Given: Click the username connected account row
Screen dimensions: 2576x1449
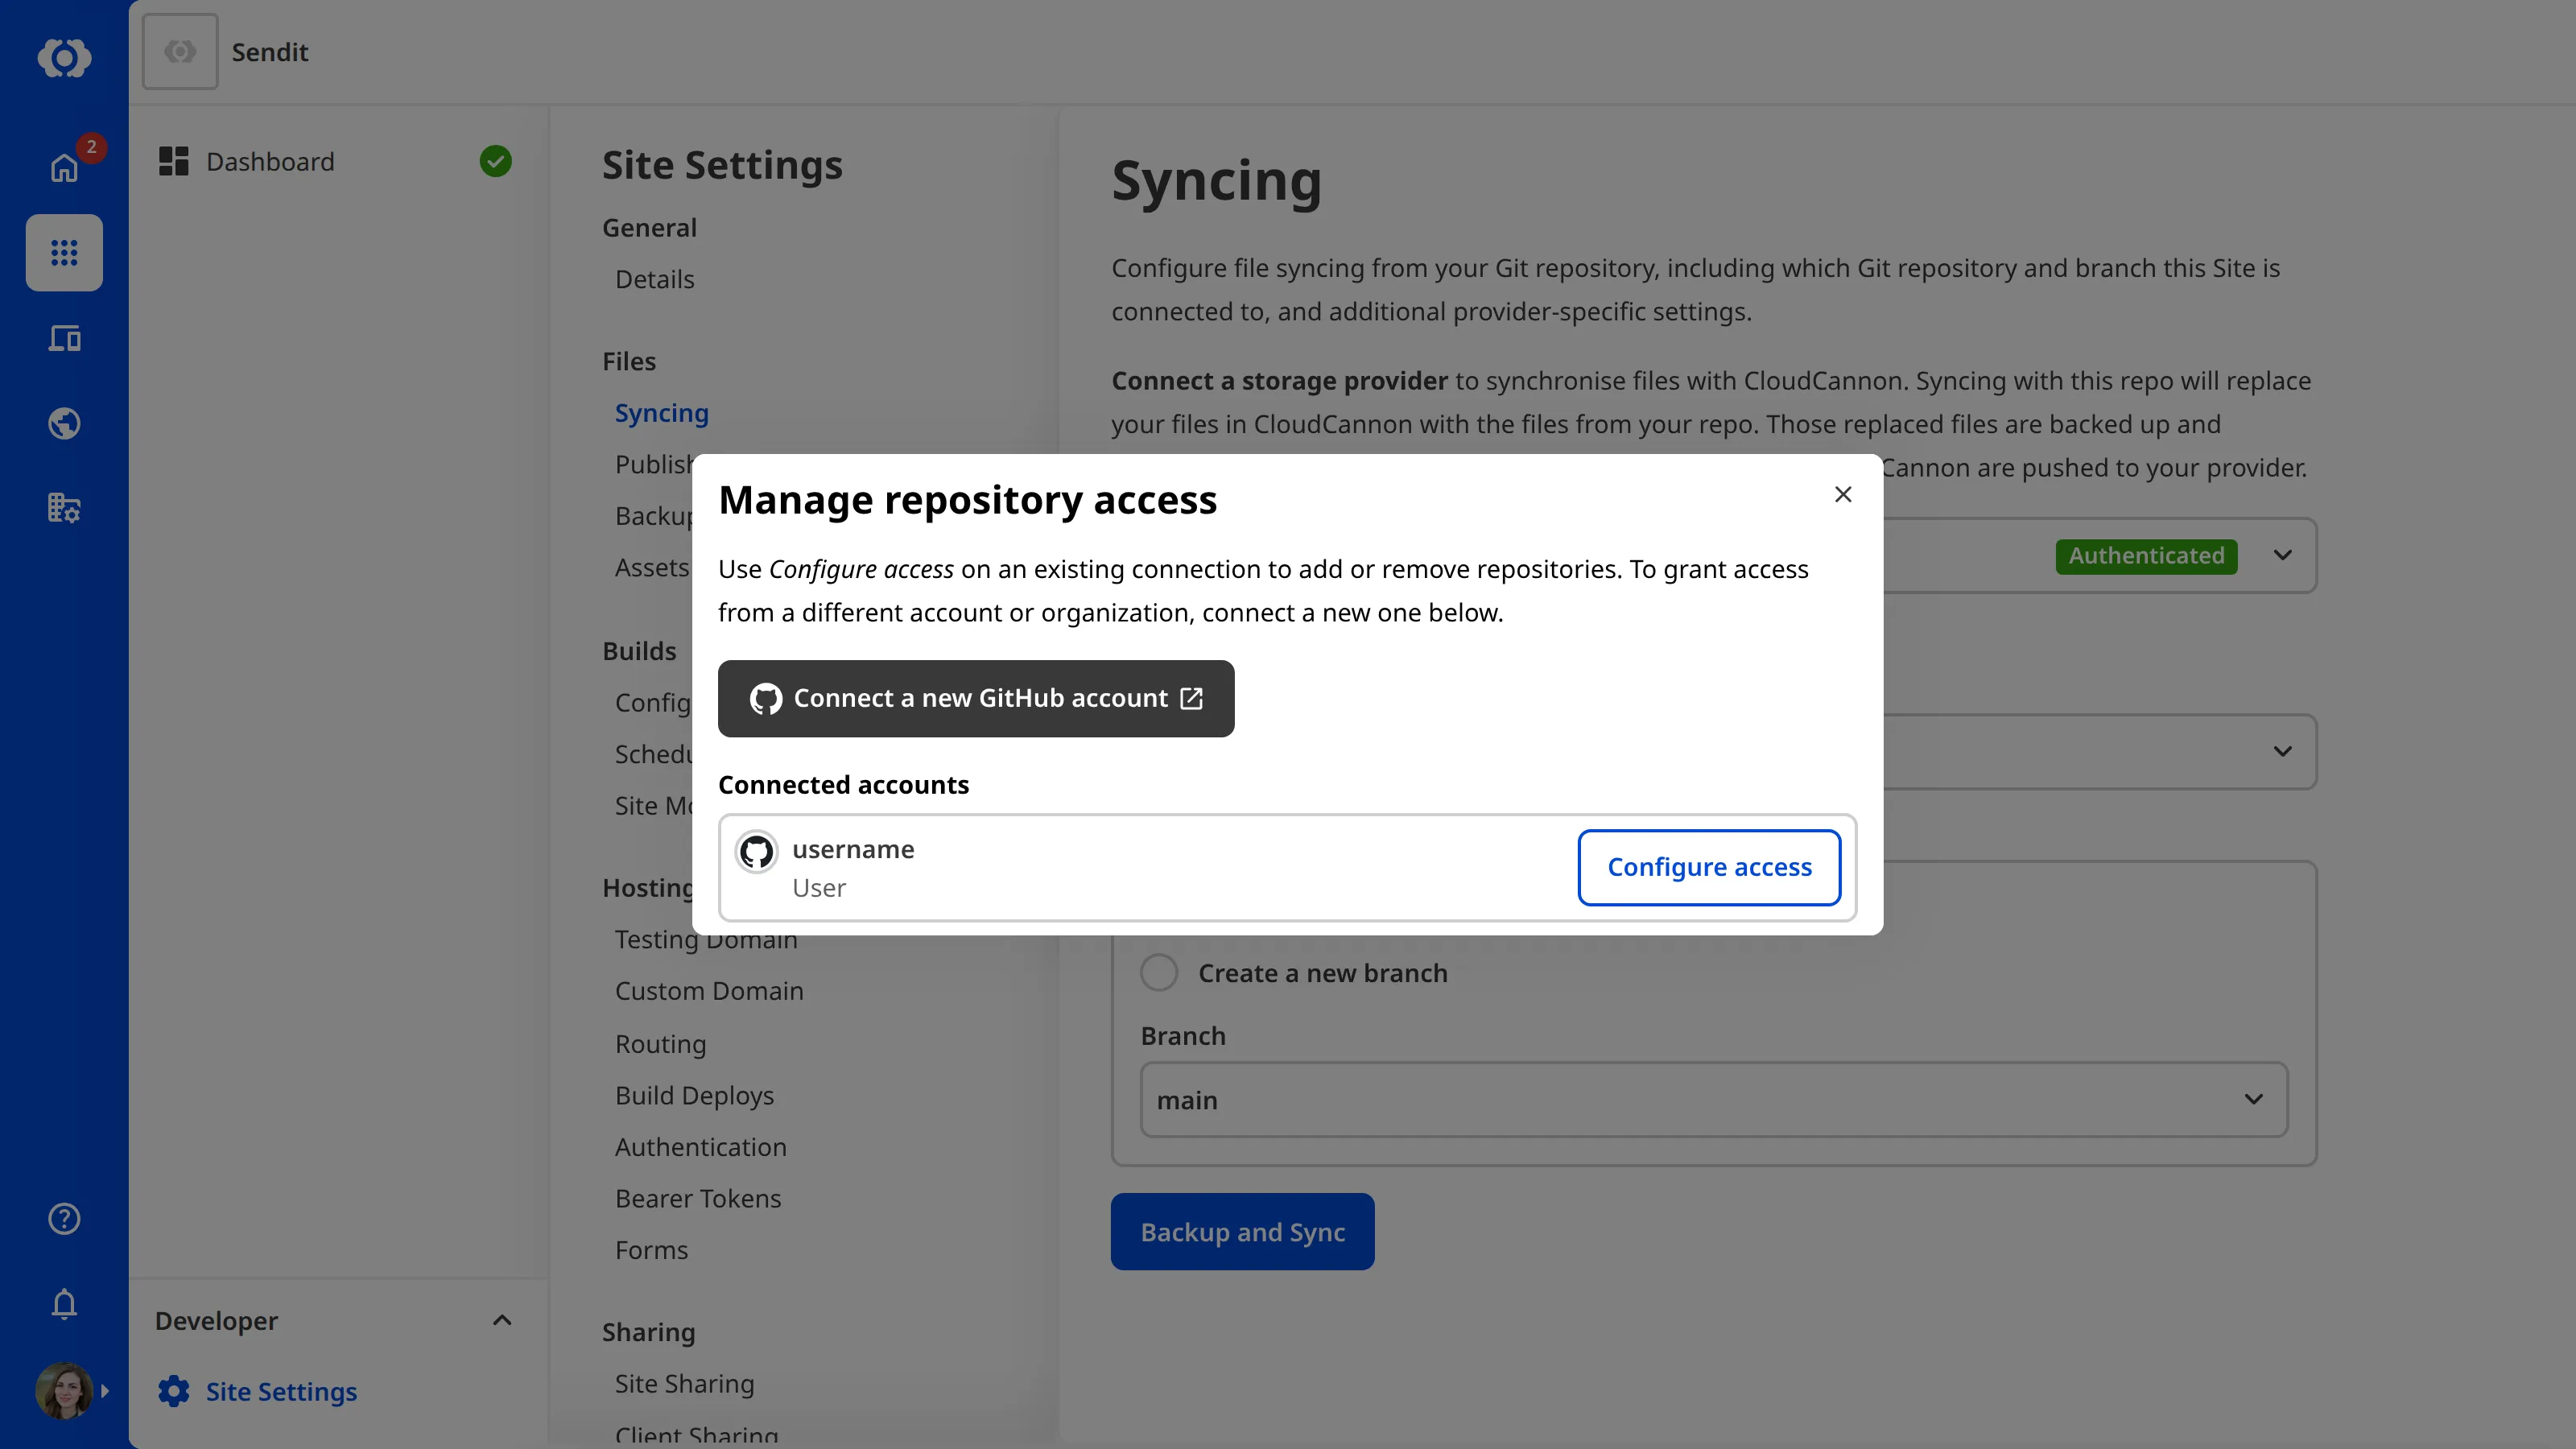Looking at the screenshot, I should (1287, 867).
